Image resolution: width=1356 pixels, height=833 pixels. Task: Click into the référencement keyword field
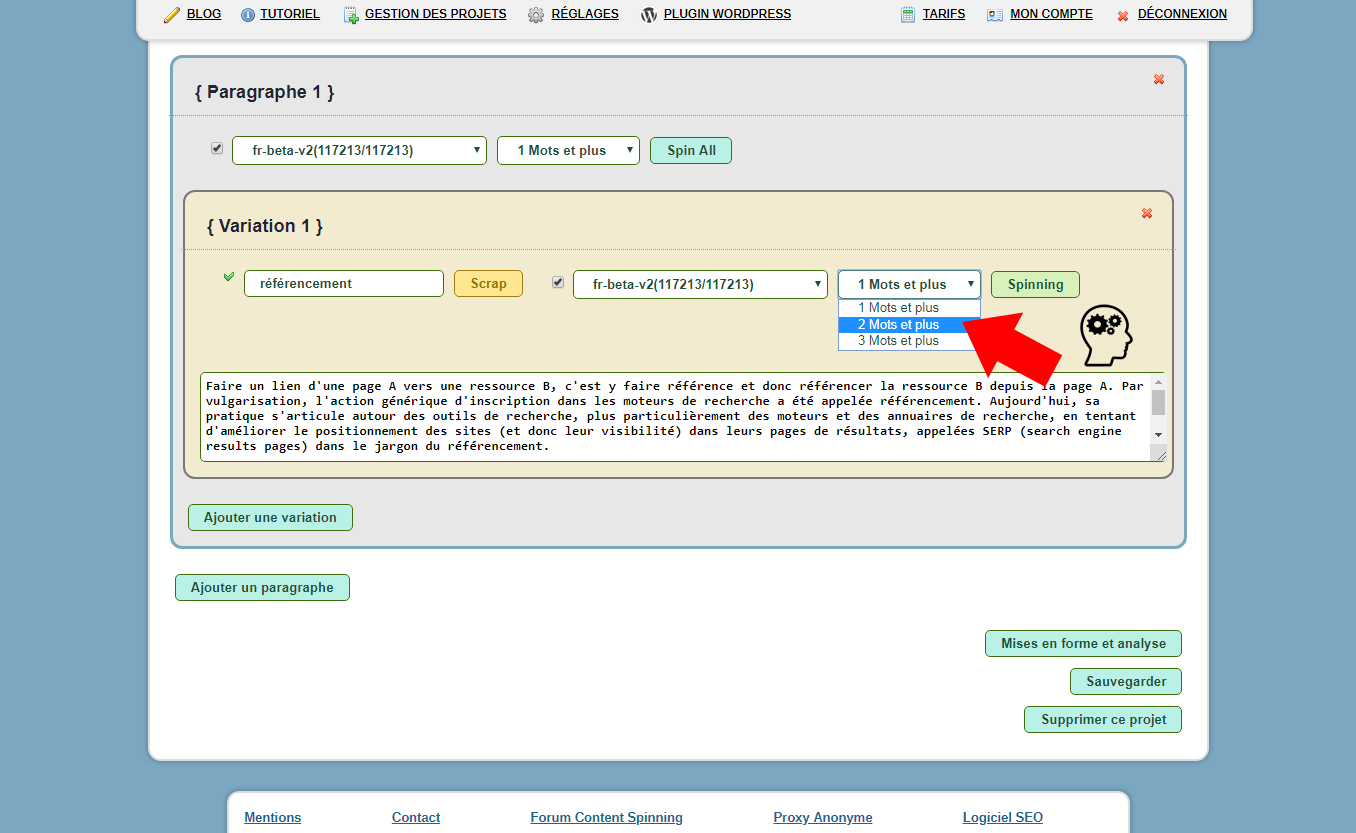[344, 283]
